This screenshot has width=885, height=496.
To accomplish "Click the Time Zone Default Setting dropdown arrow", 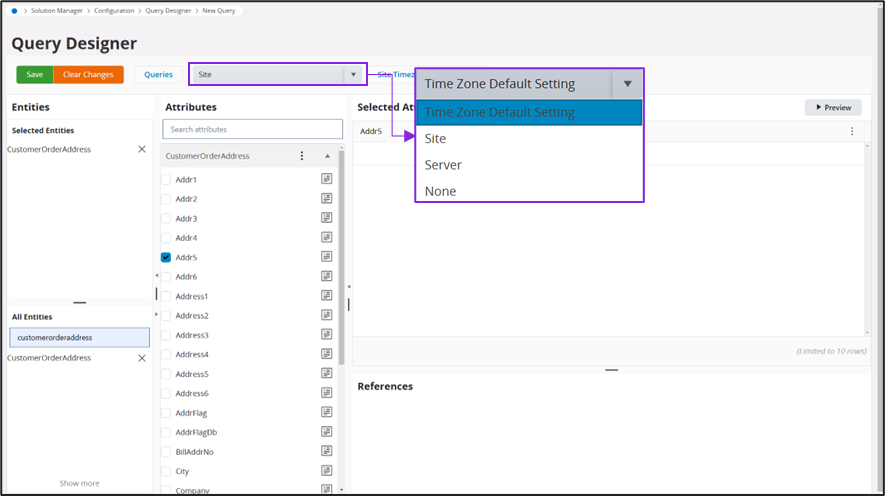I will (627, 84).
